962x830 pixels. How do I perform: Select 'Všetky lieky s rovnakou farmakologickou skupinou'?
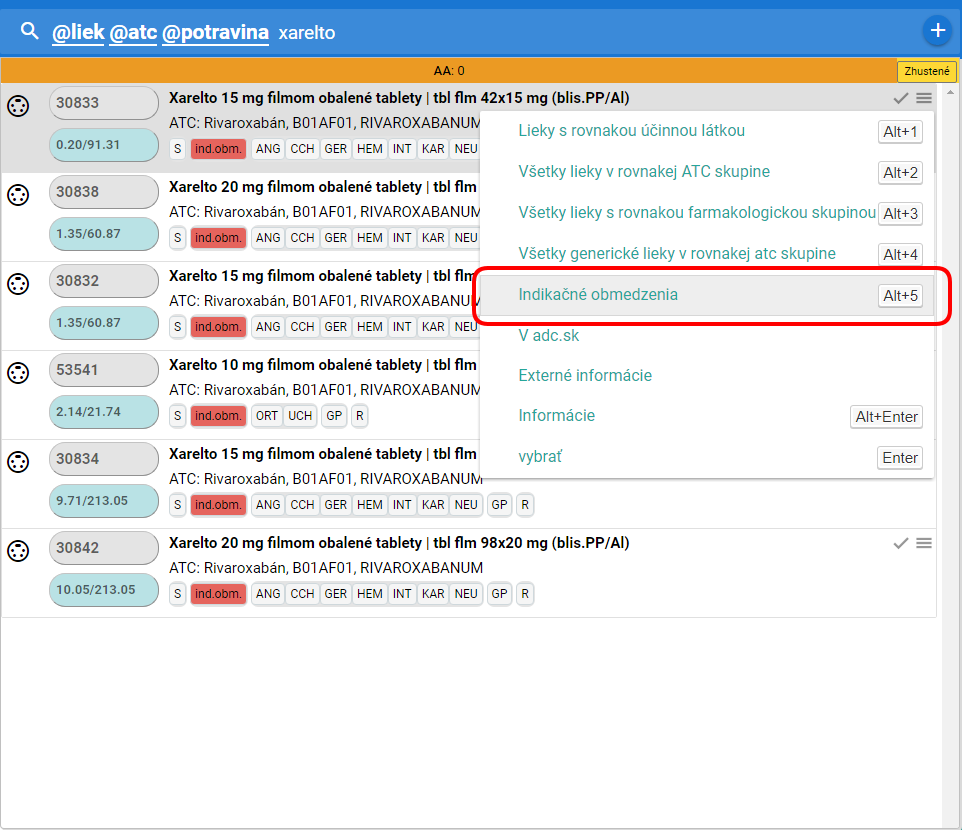[707, 213]
